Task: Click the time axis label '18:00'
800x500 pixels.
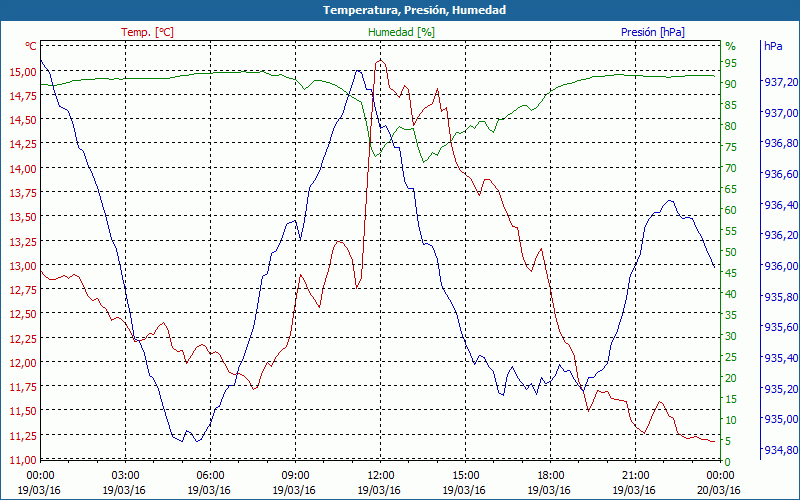Action: tap(551, 475)
